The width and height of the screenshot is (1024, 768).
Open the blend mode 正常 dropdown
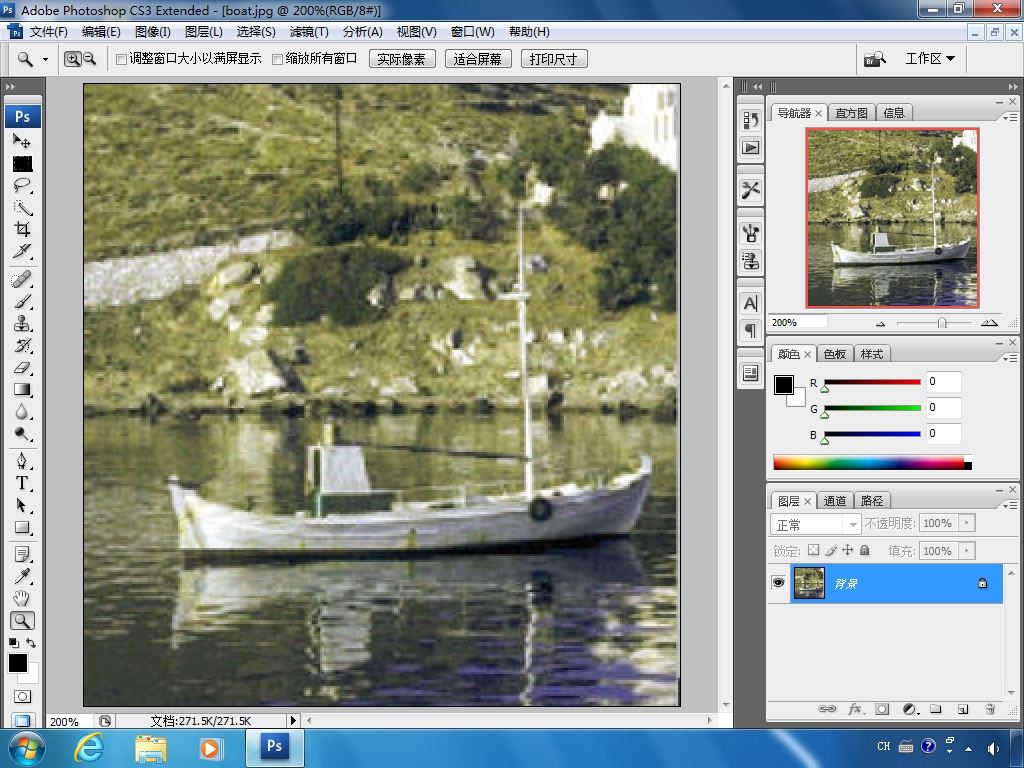pyautogui.click(x=816, y=524)
